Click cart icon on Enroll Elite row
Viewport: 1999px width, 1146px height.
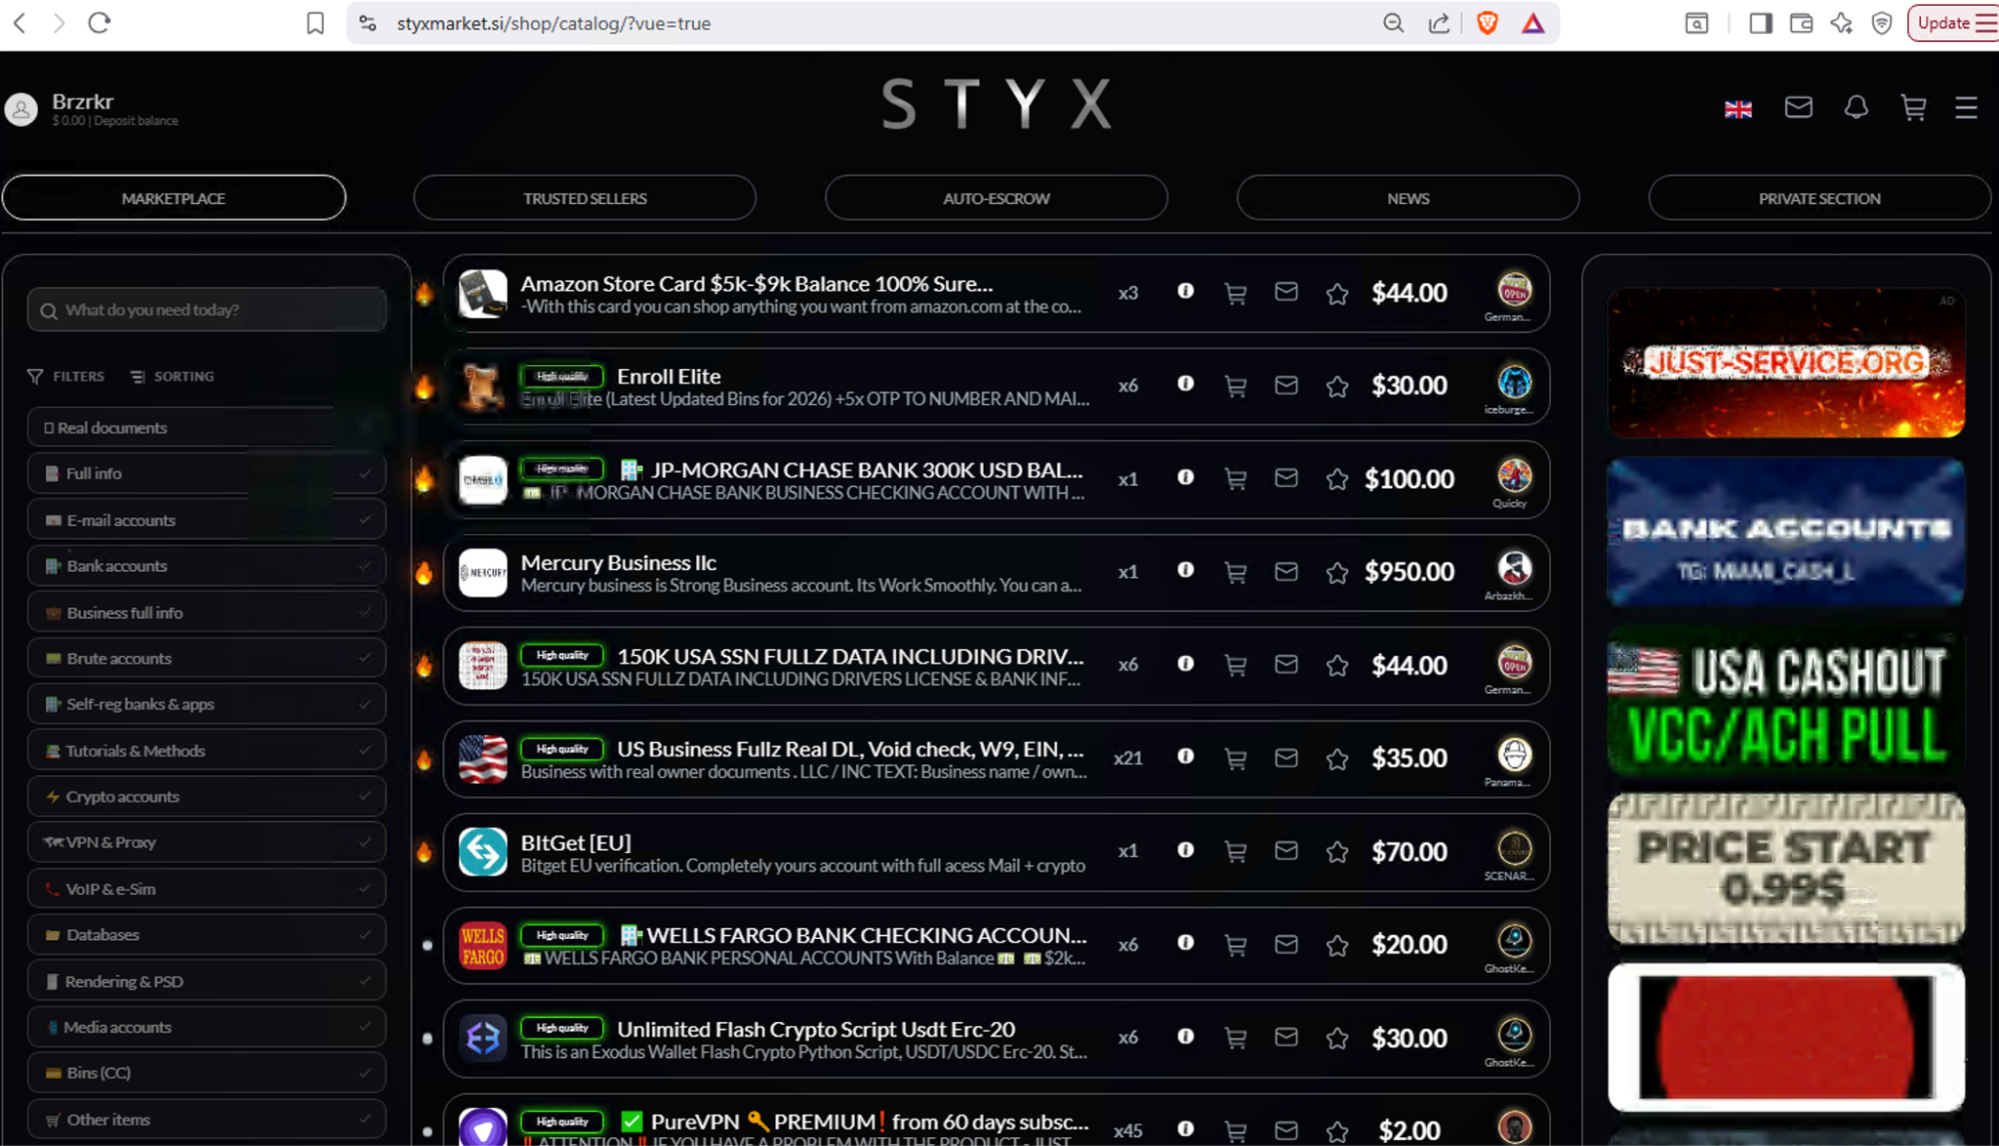click(1236, 386)
